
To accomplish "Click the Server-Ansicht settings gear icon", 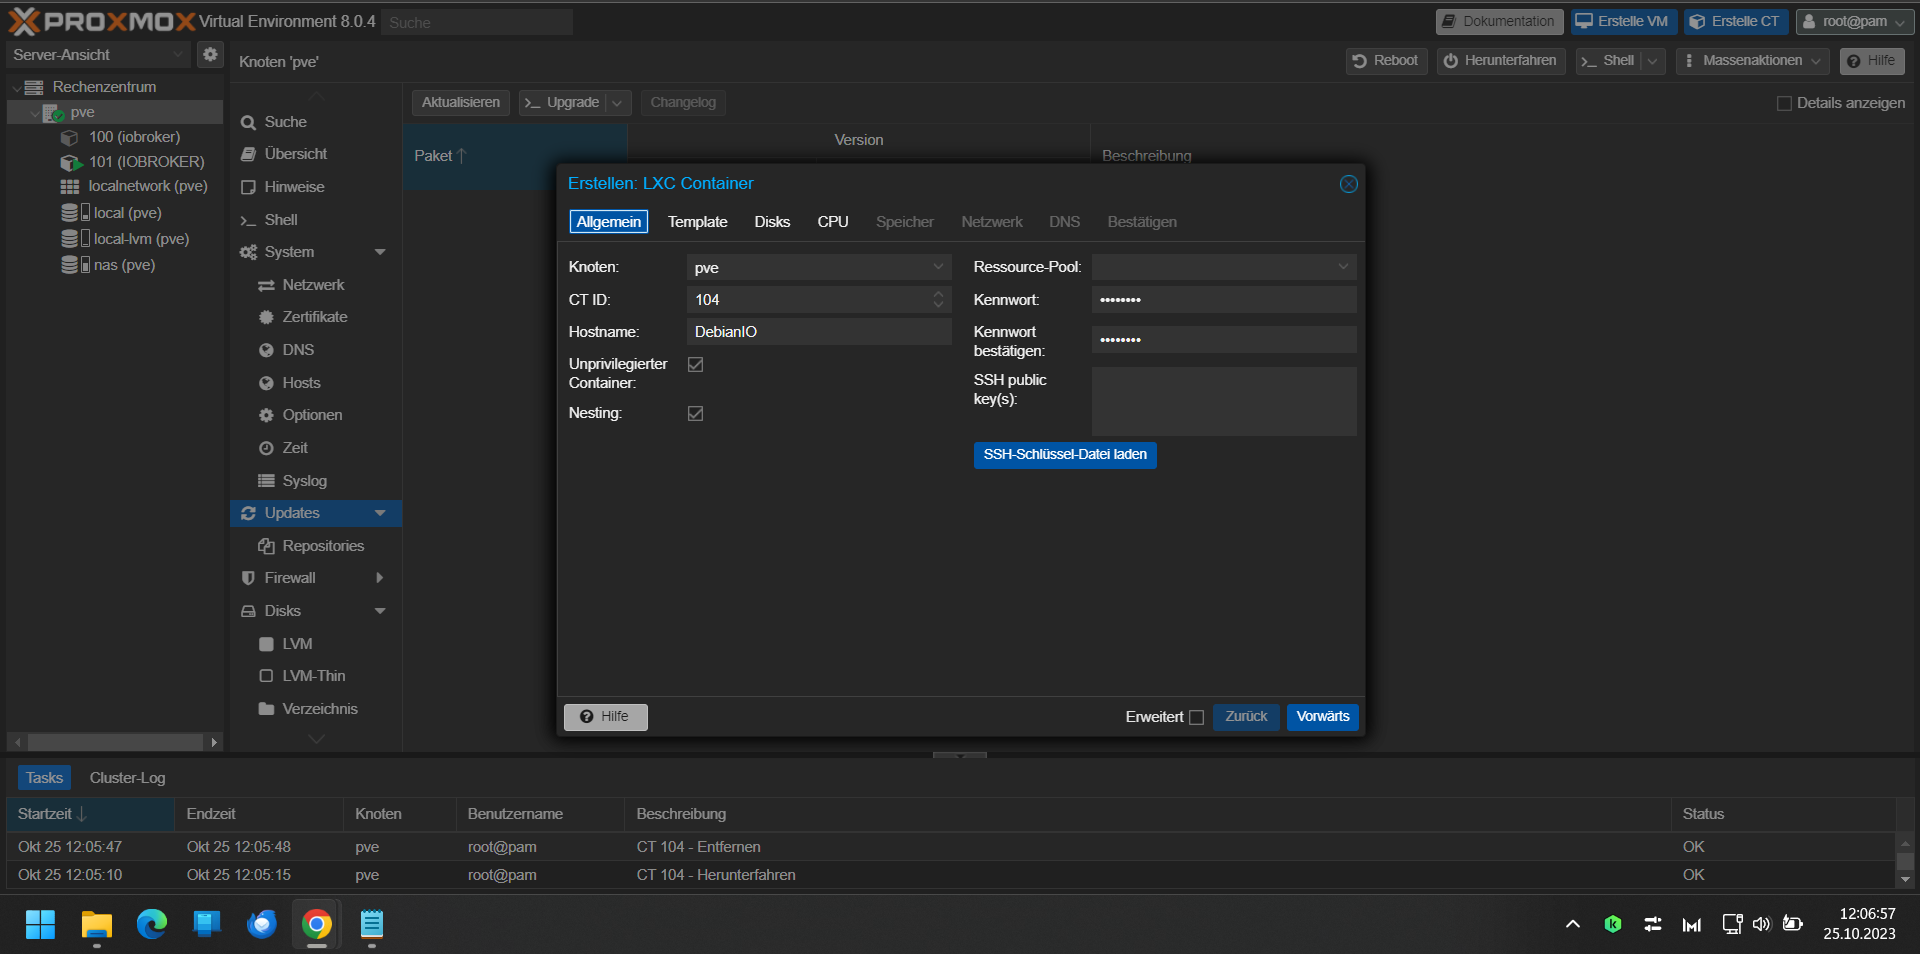I will click(x=210, y=54).
